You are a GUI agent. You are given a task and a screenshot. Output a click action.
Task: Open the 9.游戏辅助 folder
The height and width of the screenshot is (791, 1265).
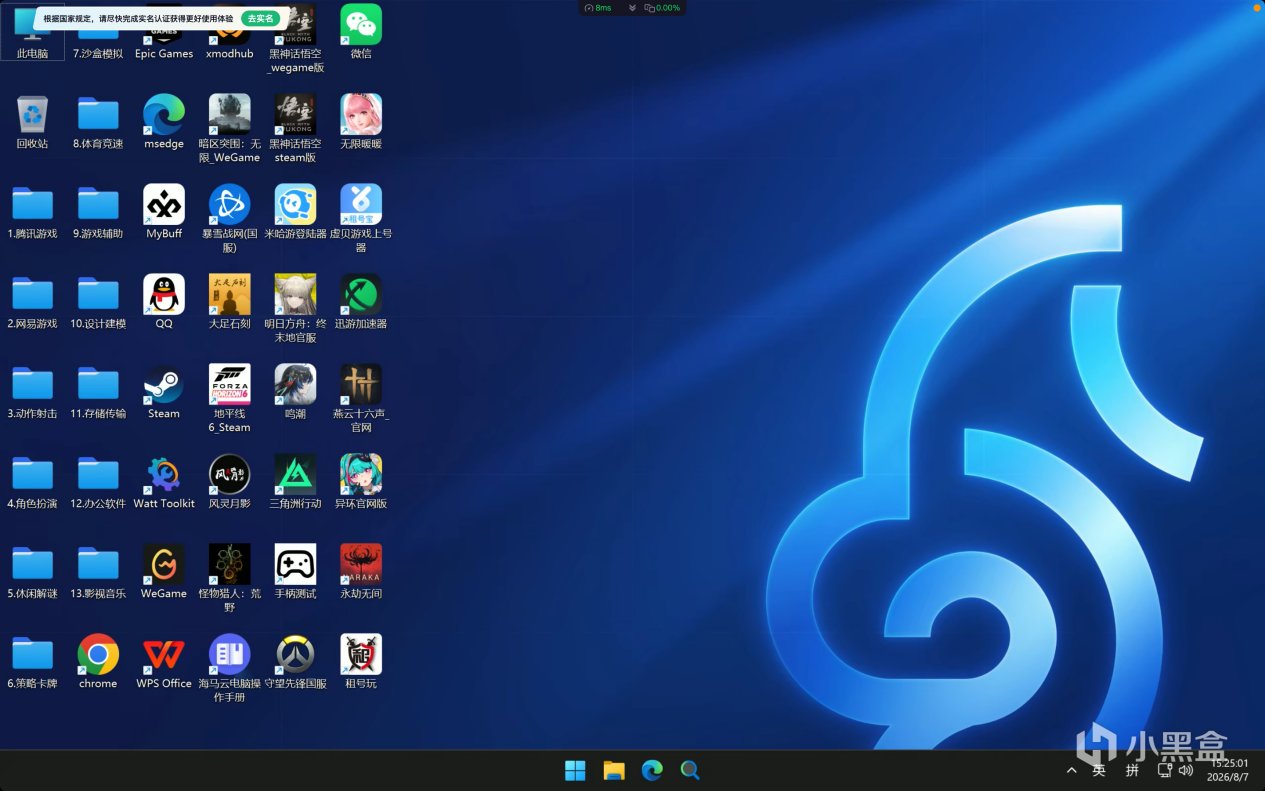98,205
